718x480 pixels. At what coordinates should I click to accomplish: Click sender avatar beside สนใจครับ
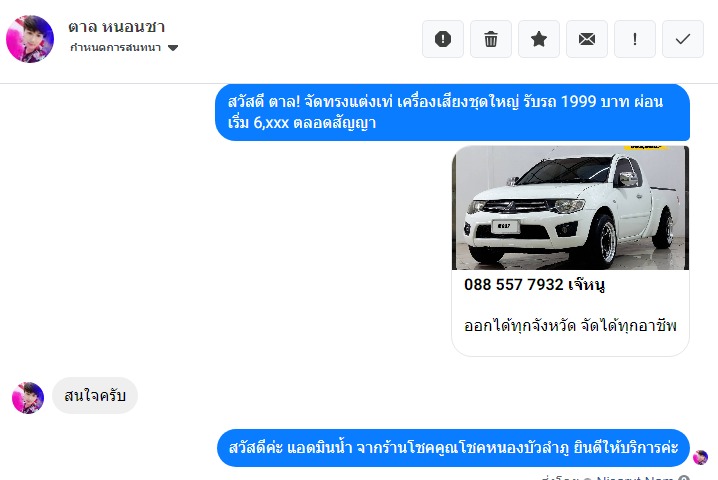28,398
